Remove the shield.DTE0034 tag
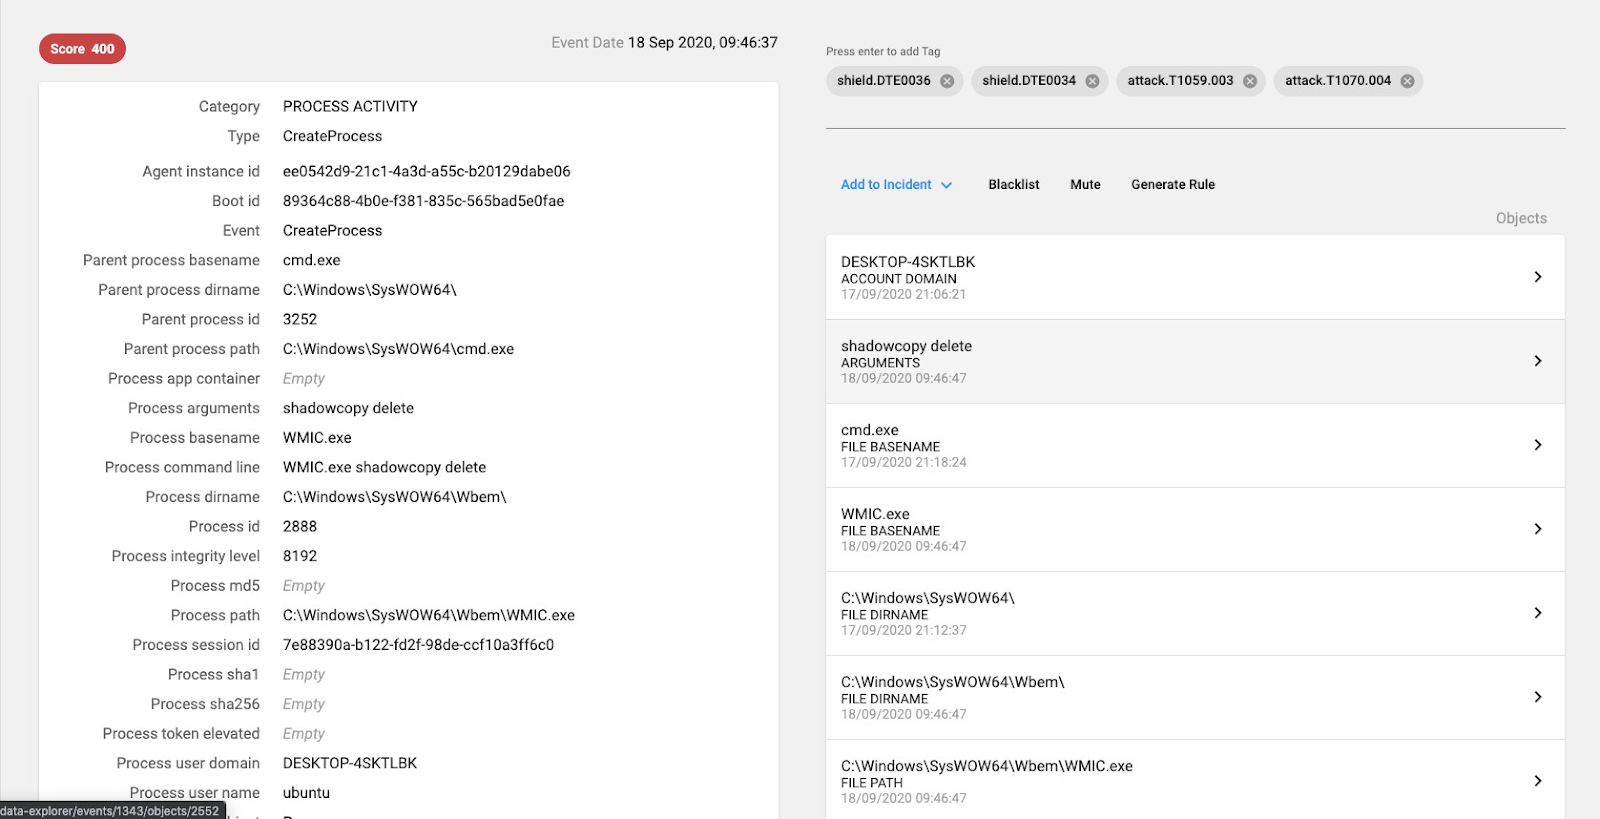Image resolution: width=1600 pixels, height=819 pixels. (x=1092, y=81)
